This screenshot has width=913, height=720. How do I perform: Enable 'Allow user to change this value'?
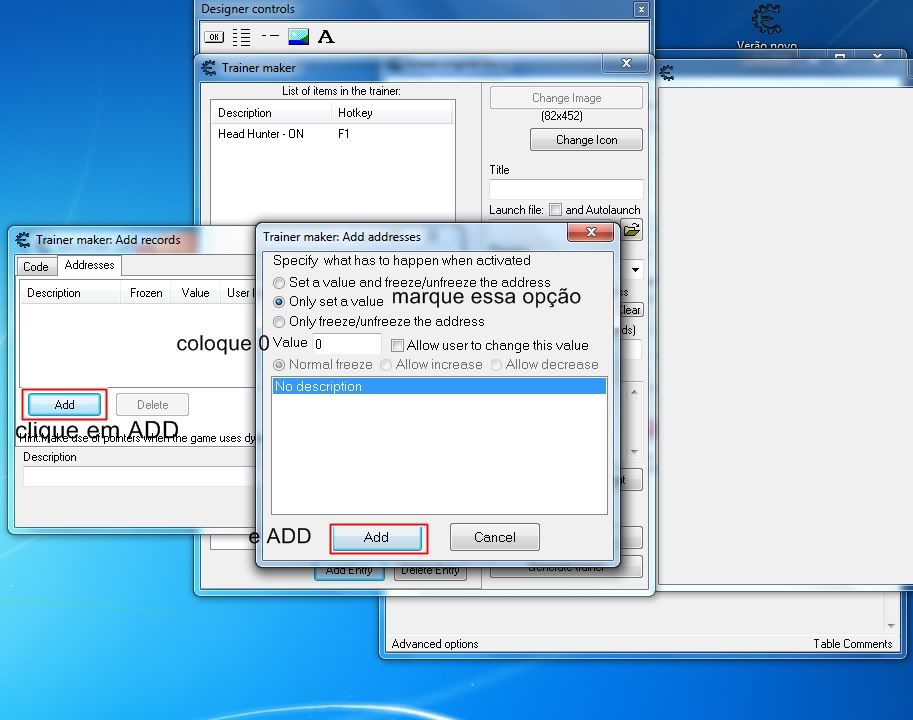pos(398,345)
